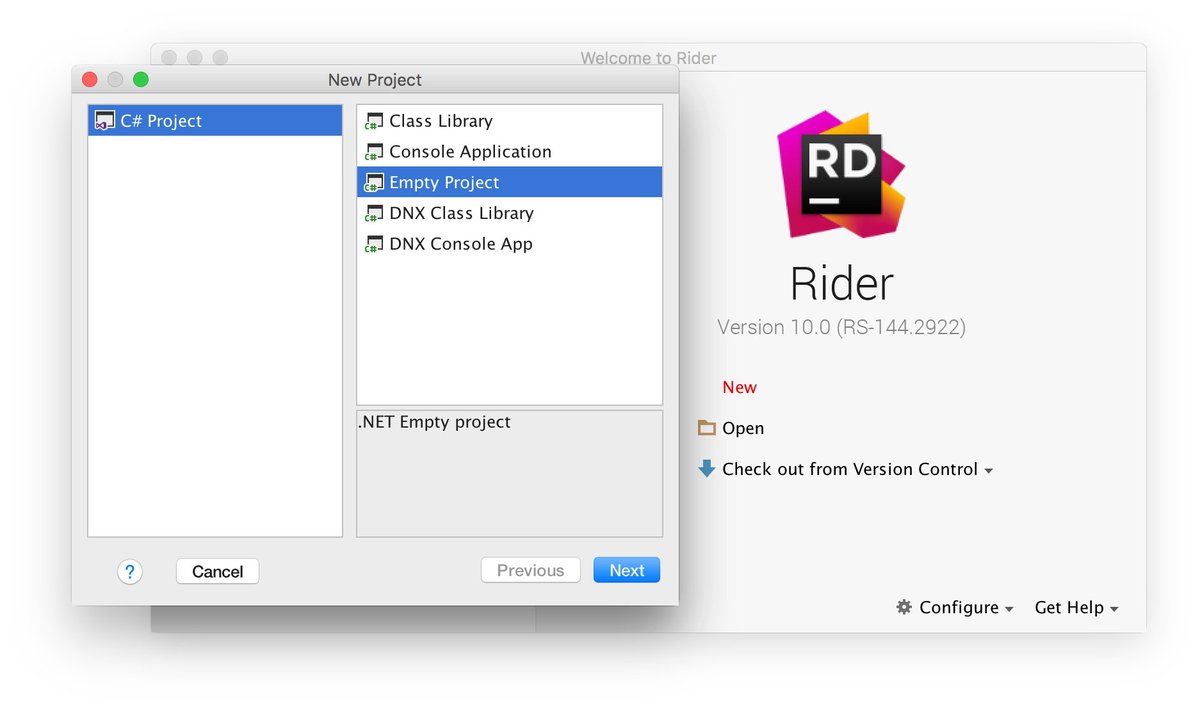Click the Previous button
Screen dimensions: 1200x708
coord(530,570)
